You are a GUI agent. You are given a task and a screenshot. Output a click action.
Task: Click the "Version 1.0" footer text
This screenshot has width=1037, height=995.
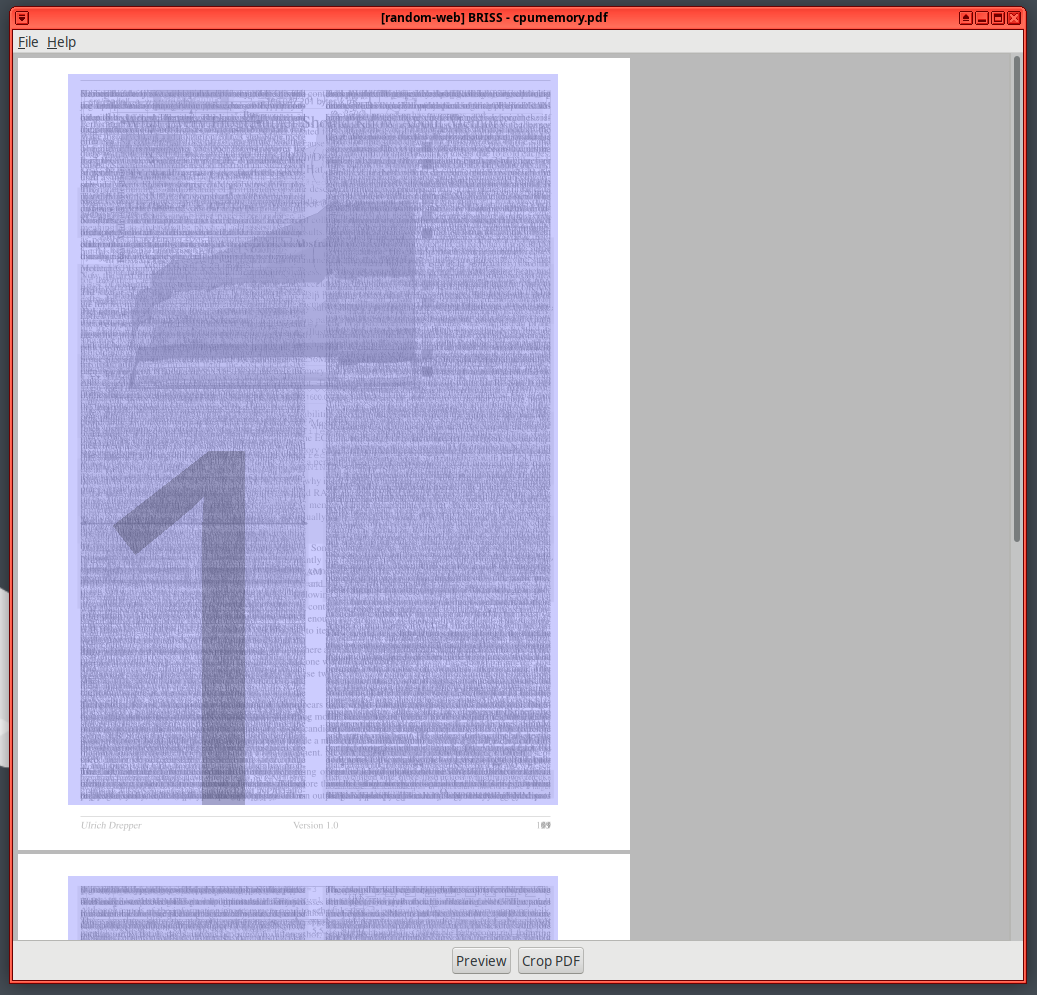tap(316, 825)
